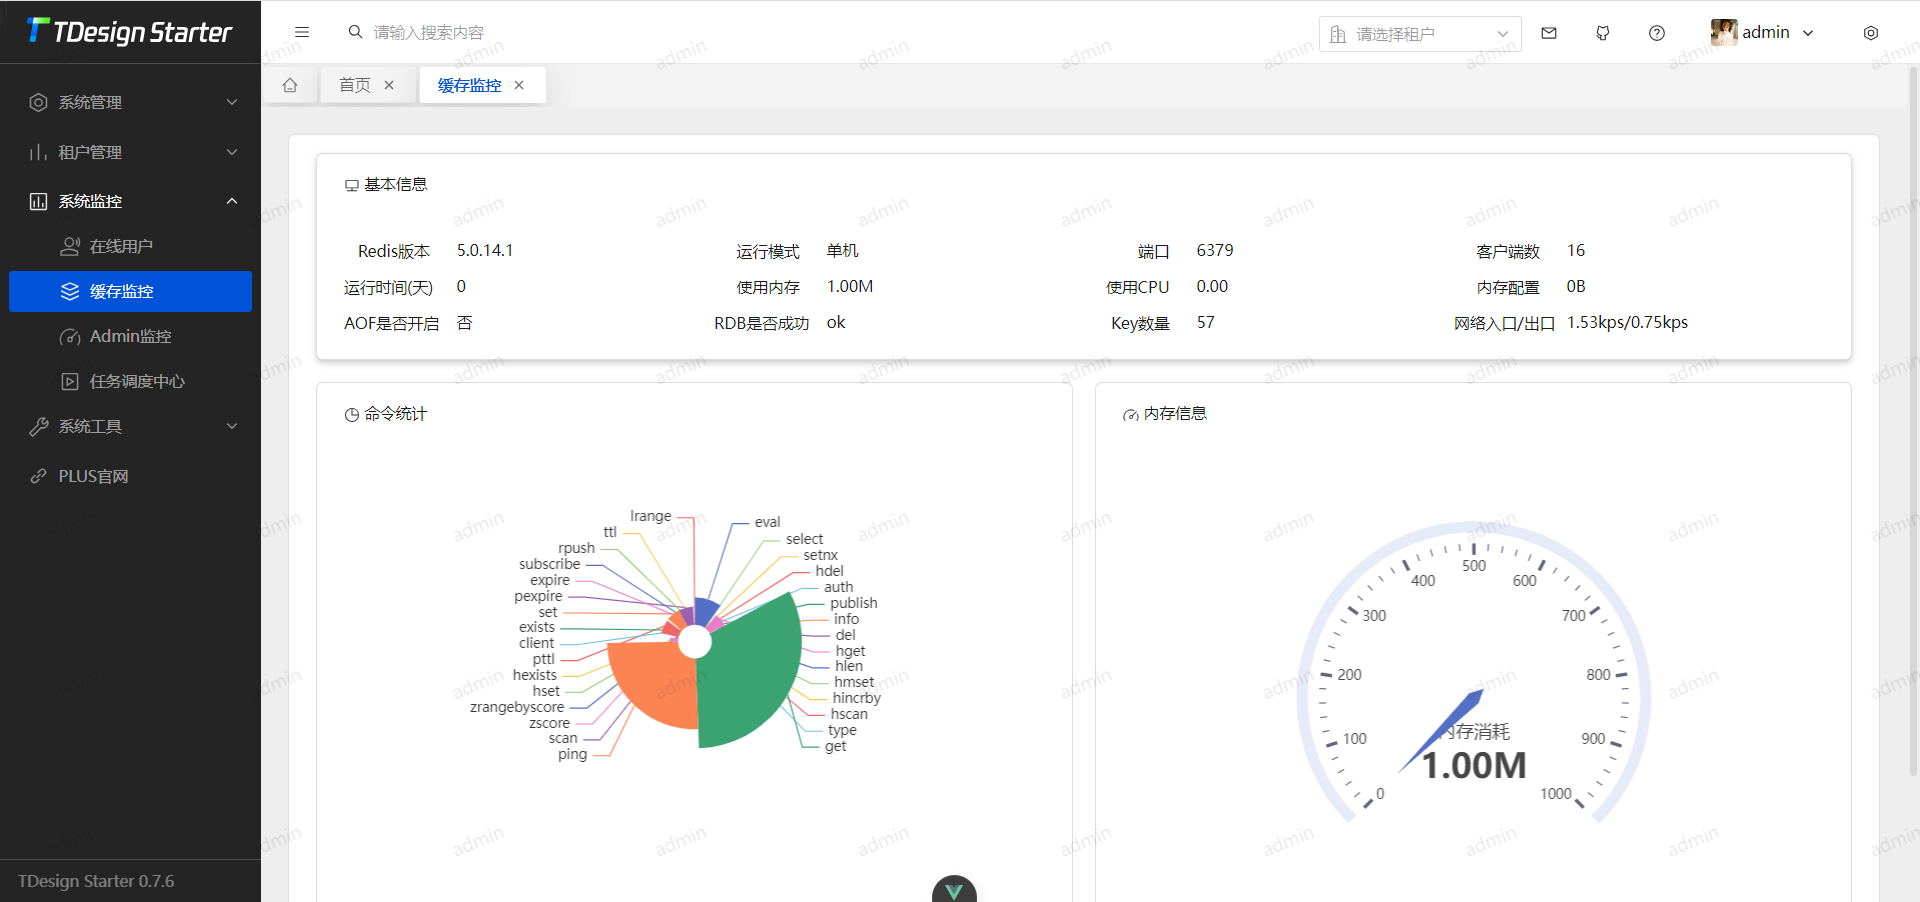
Task: Close the 缓存监控 tab
Action: tap(519, 85)
